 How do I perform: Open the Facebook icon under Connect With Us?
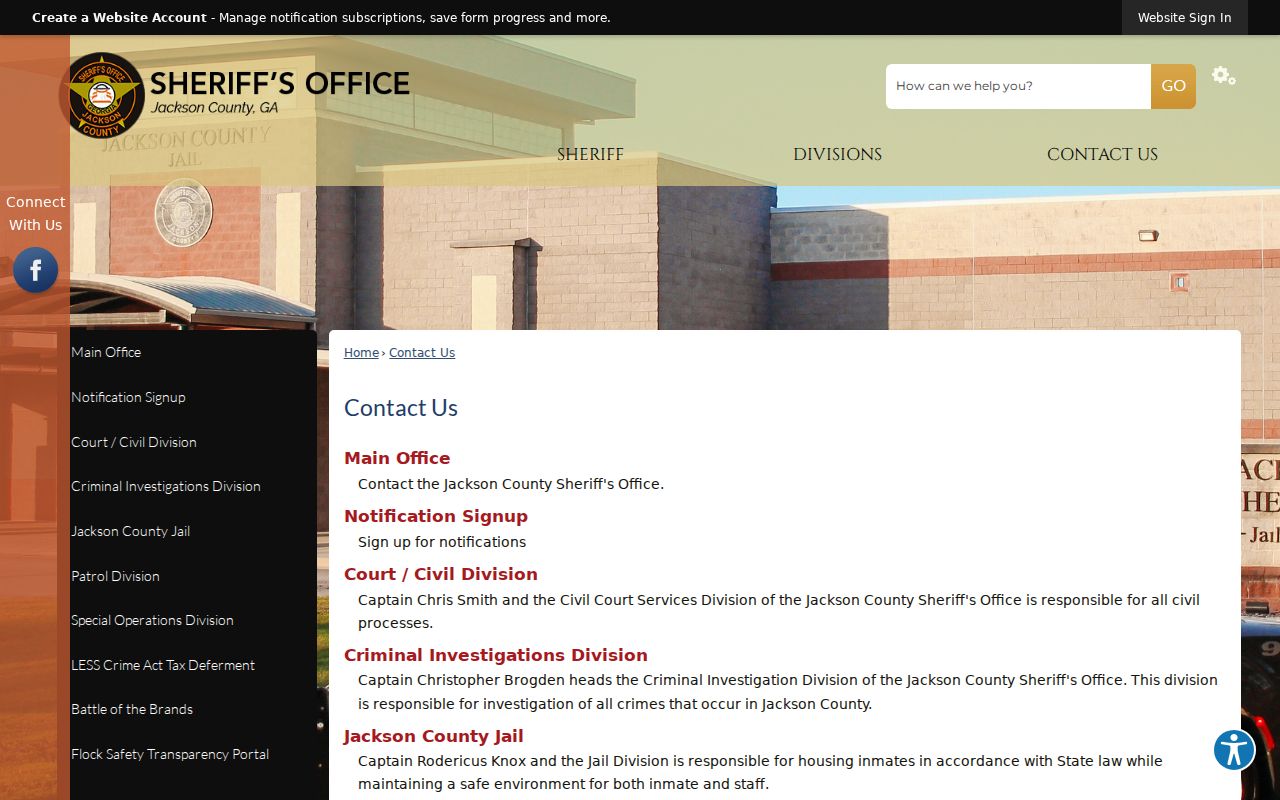(35, 270)
